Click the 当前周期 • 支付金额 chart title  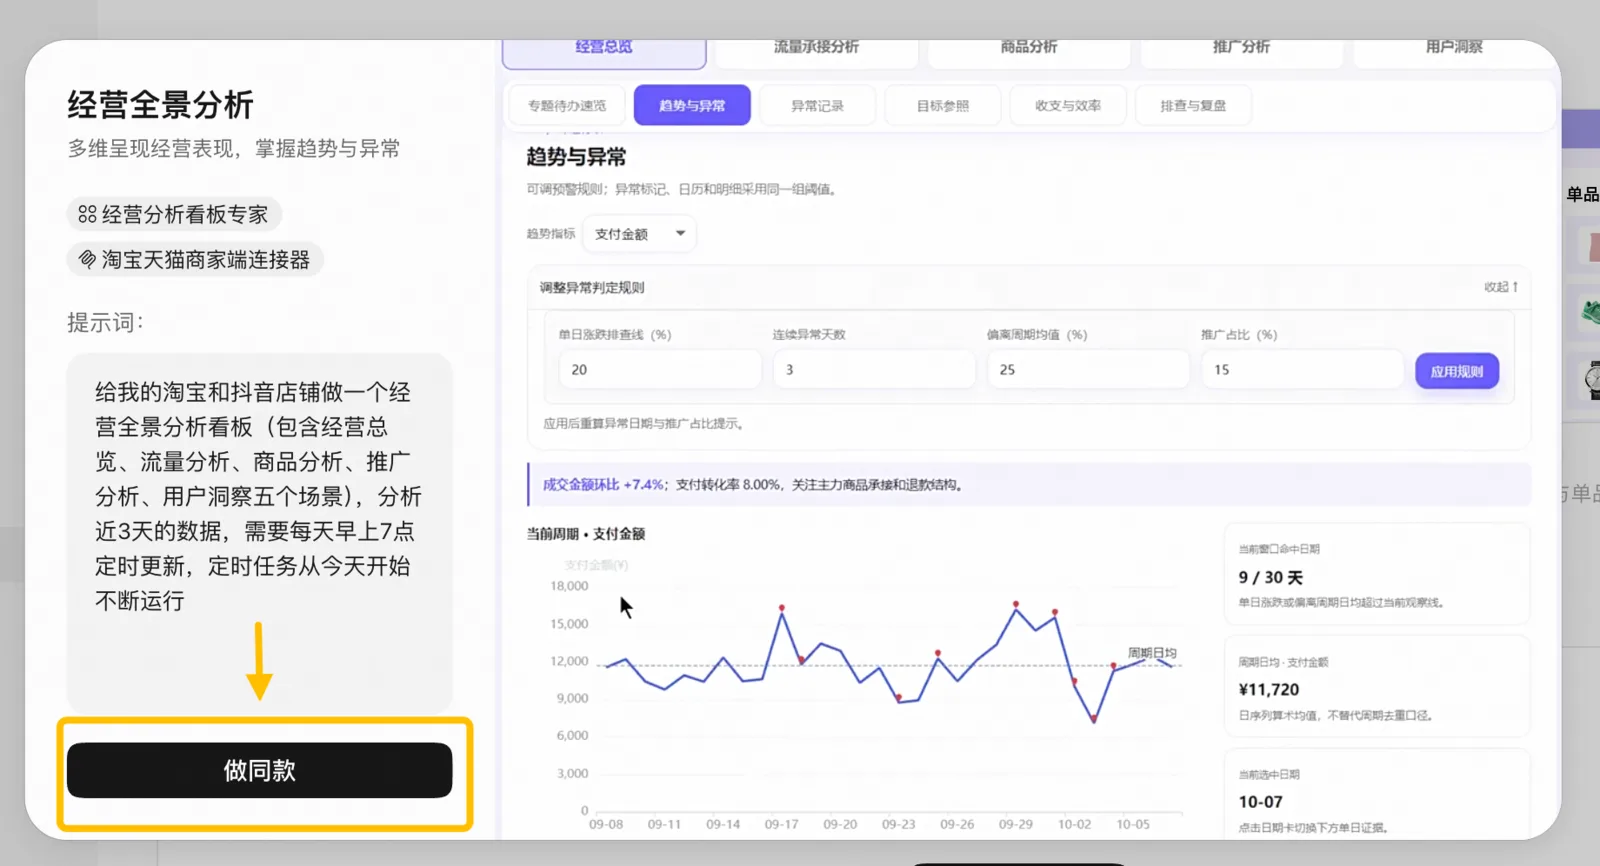586,534
